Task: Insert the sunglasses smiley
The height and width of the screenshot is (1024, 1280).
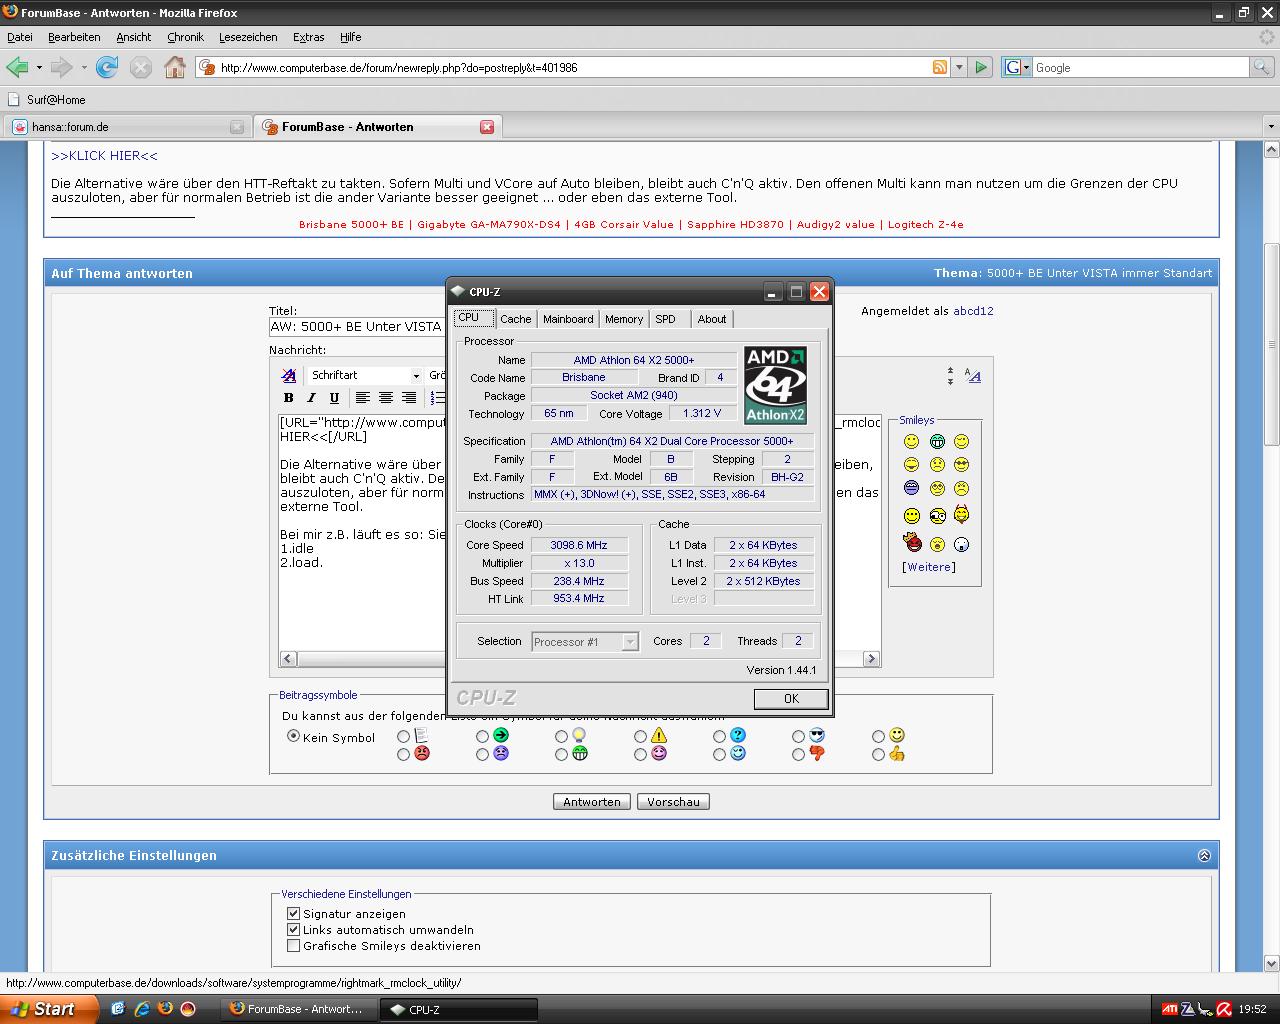Action: pyautogui.click(x=961, y=464)
